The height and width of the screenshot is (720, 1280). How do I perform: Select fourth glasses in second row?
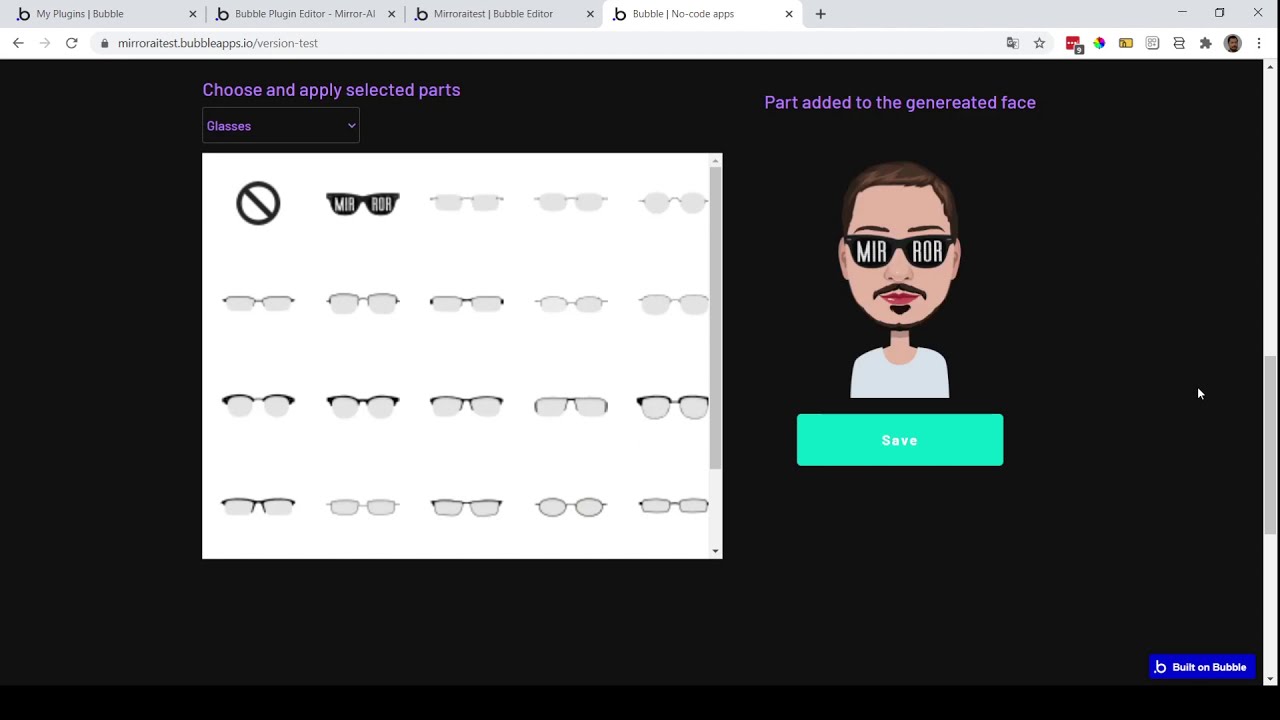click(571, 303)
